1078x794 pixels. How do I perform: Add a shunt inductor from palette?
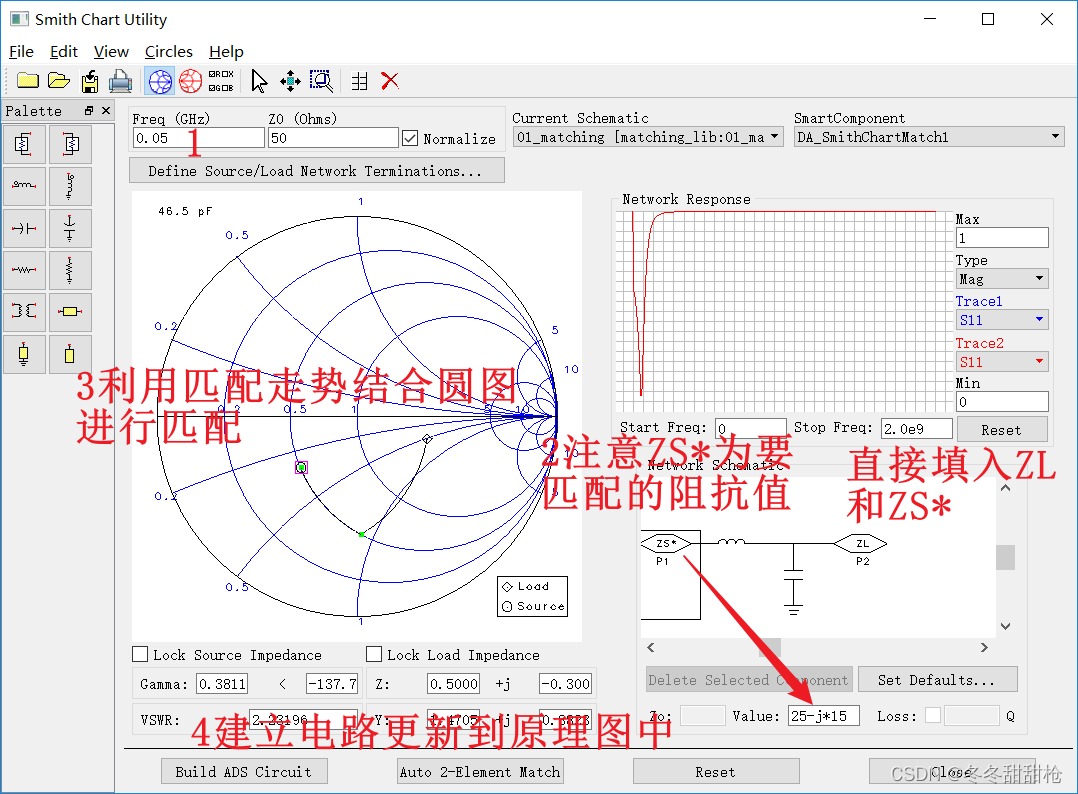click(70, 186)
